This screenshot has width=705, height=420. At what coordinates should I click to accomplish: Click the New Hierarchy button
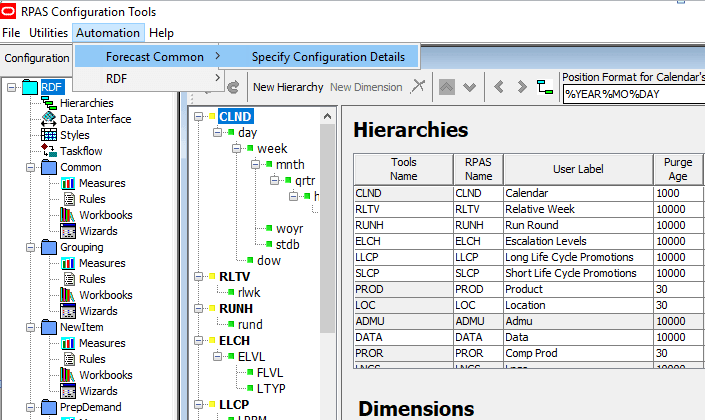click(x=288, y=87)
